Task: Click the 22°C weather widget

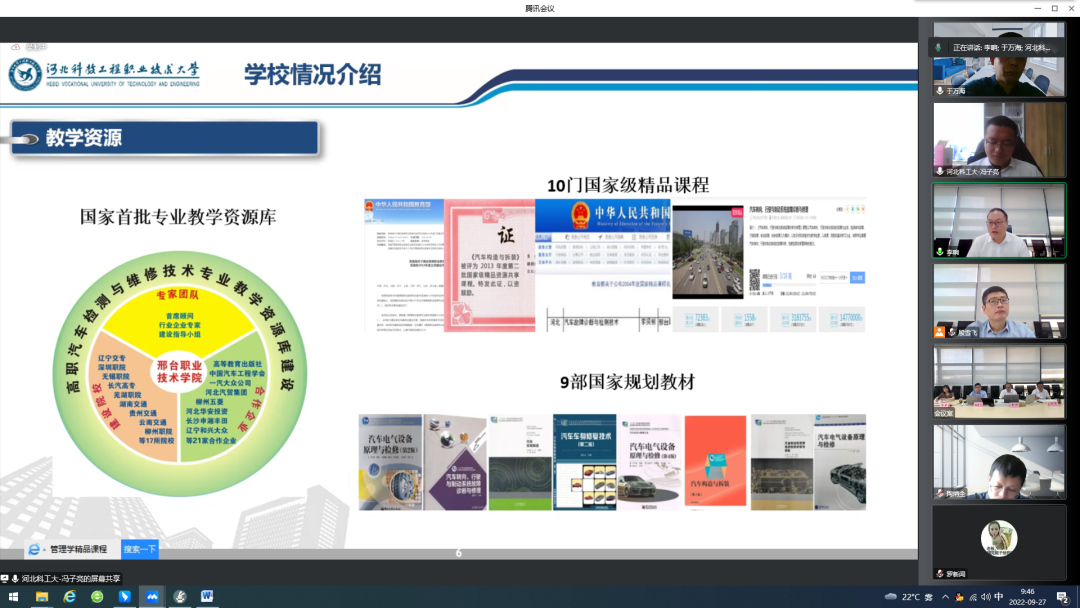Action: (903, 597)
